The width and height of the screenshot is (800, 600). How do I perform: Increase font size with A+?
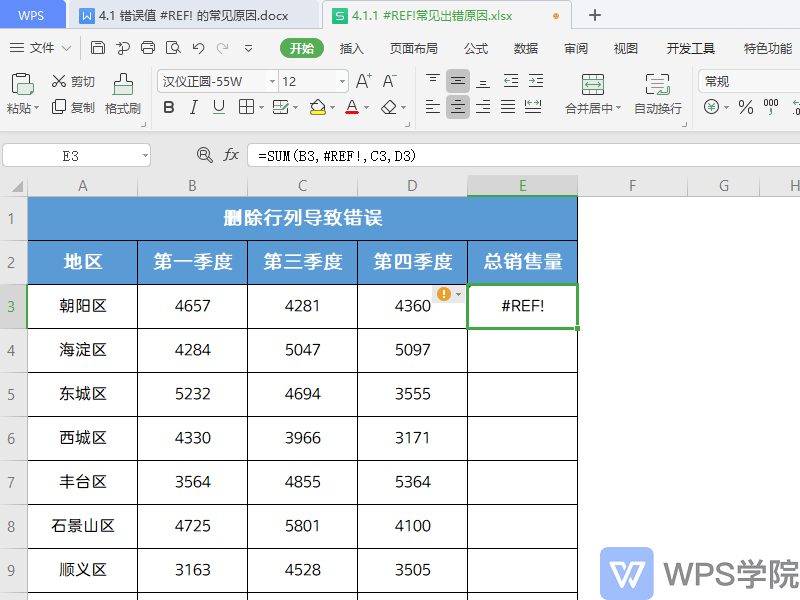coord(364,81)
